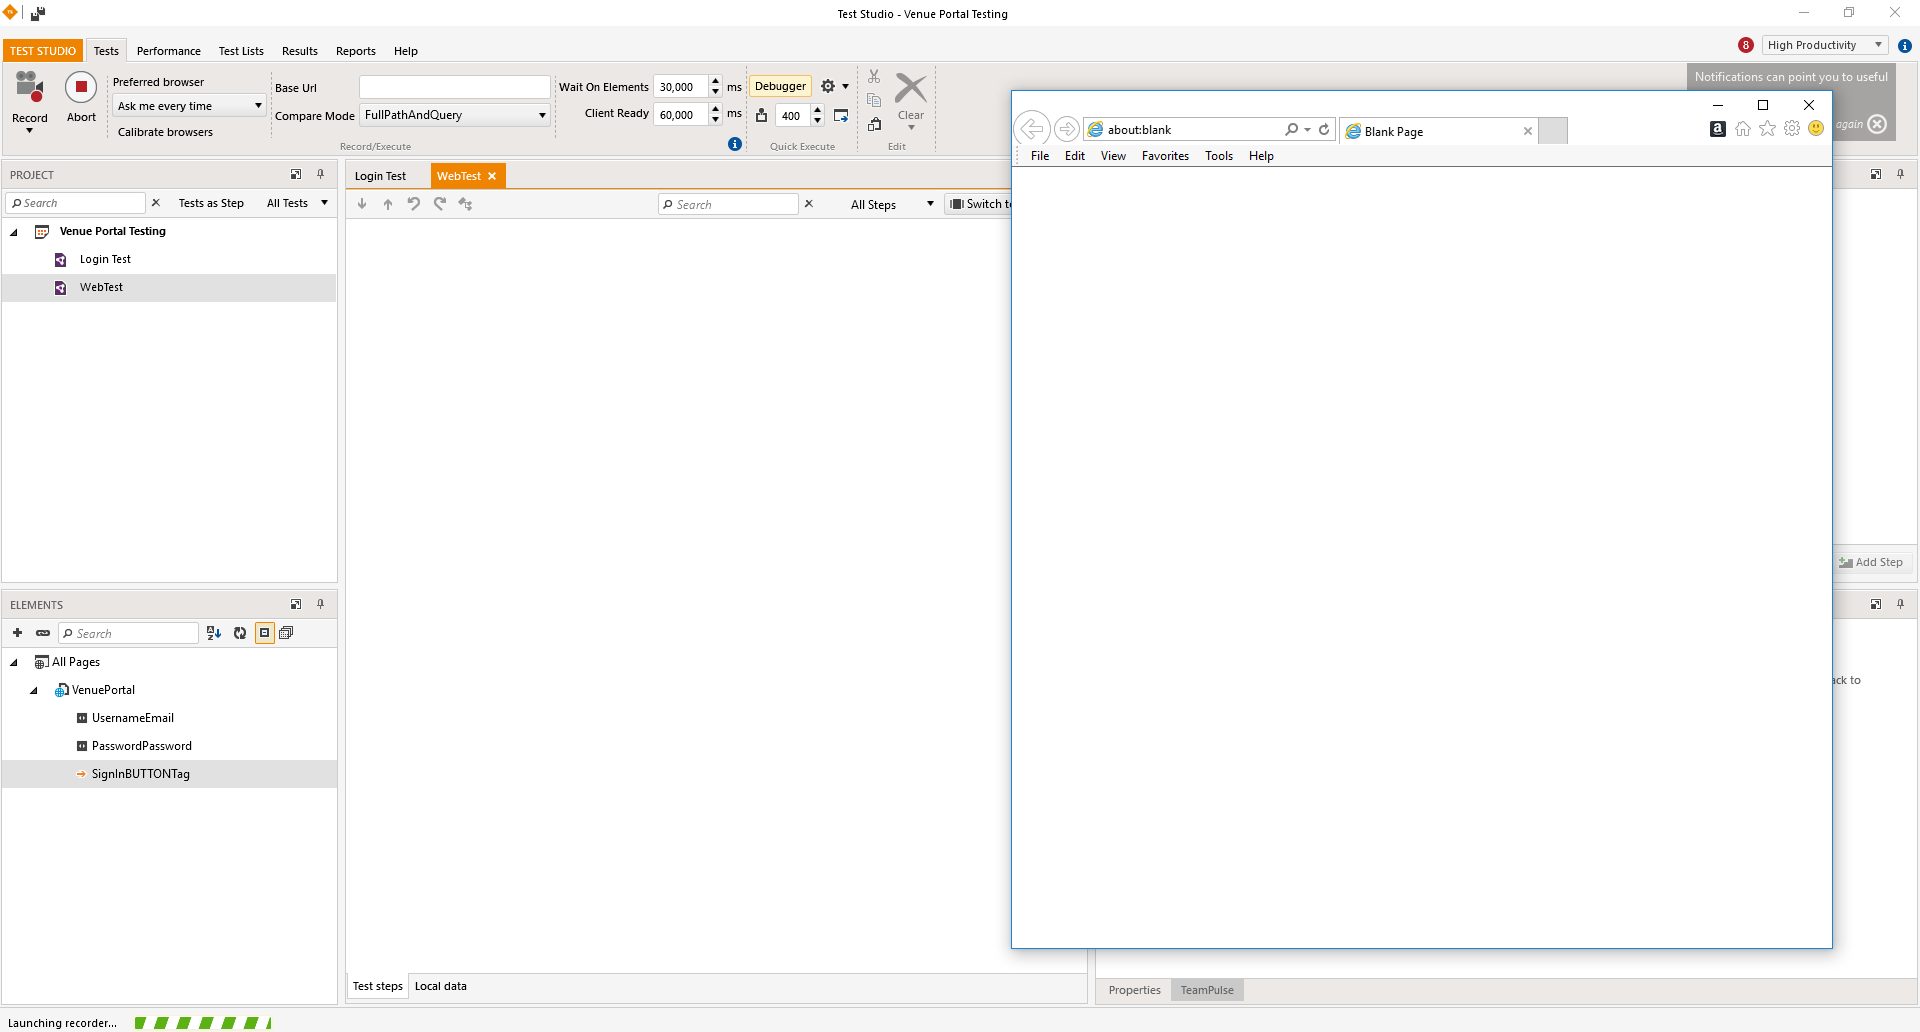
Task: Move selected step up
Action: 388,204
